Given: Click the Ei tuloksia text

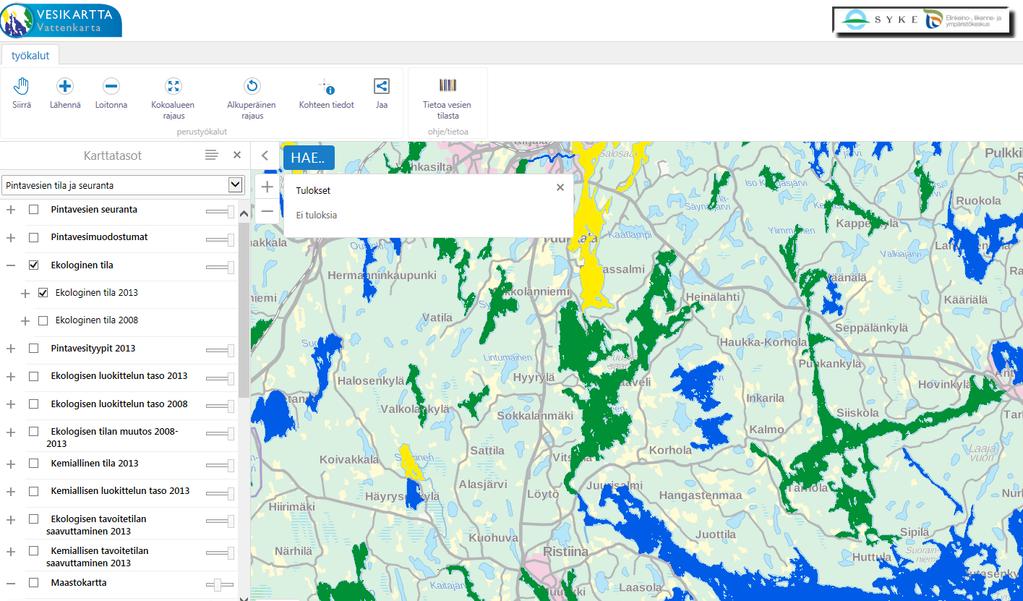Looking at the screenshot, I should coord(316,215).
